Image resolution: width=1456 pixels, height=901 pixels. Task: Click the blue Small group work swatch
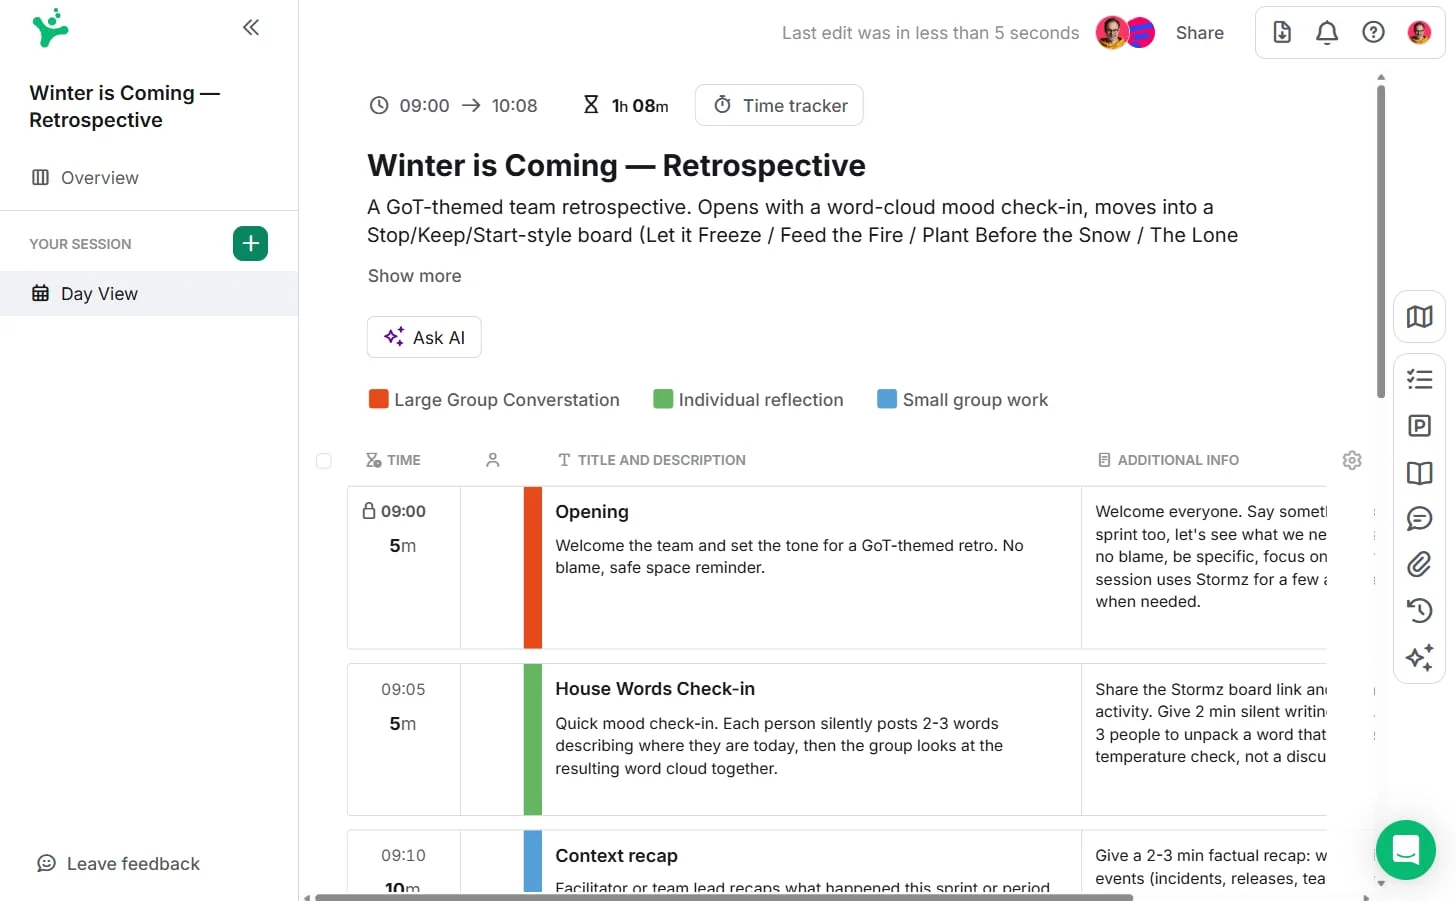(887, 399)
